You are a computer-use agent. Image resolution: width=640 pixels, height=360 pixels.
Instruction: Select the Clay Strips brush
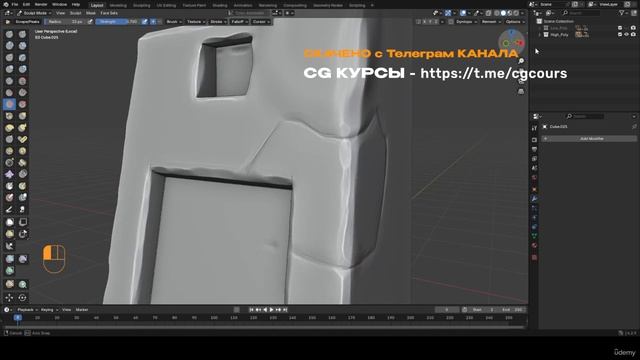click(22, 46)
